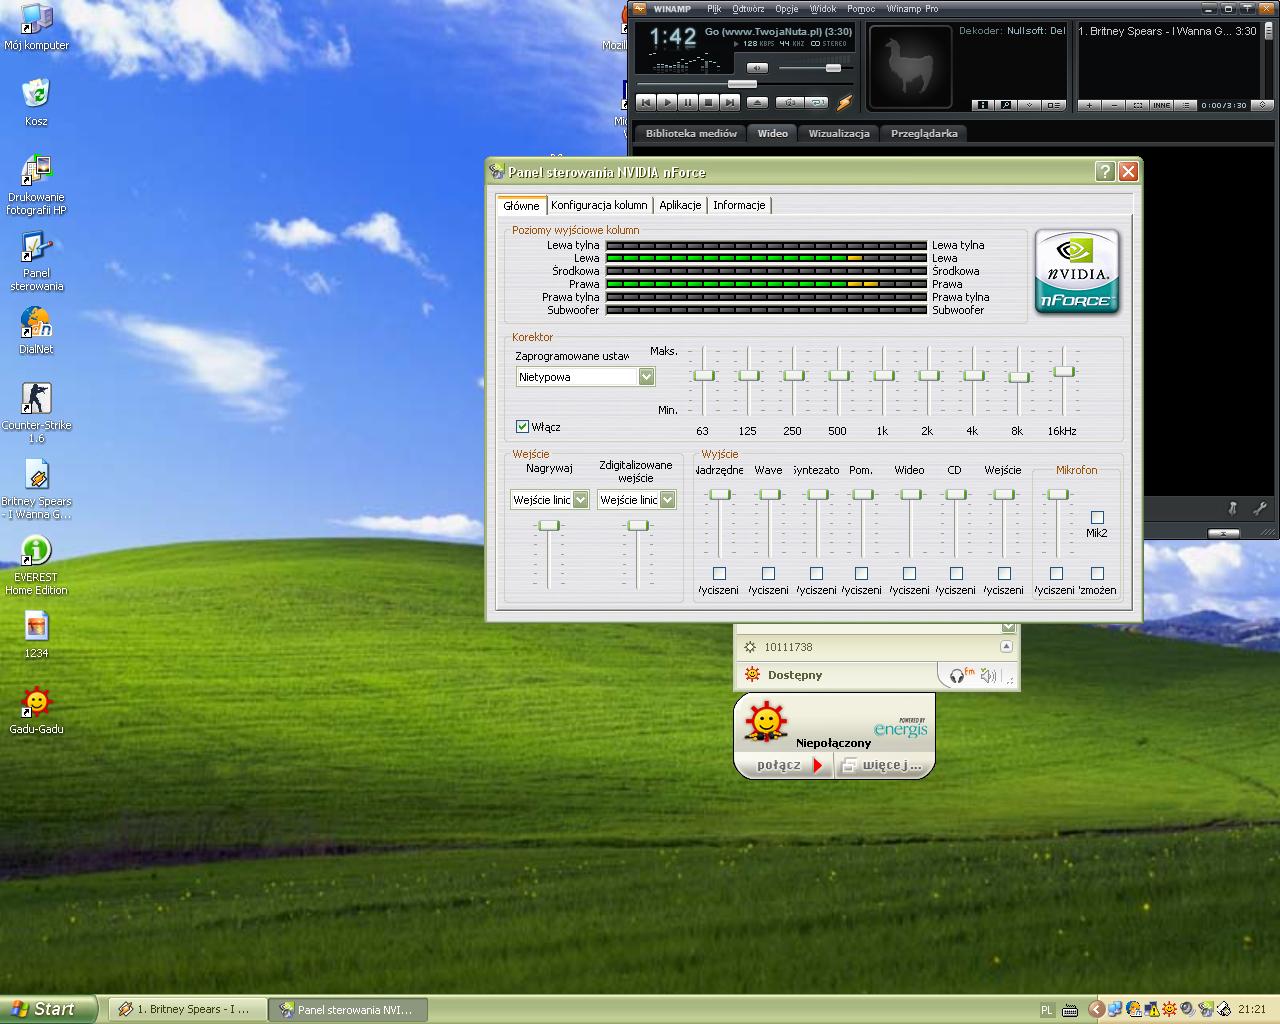
Task: Toggle Winamp shuffle button
Action: pyautogui.click(x=790, y=102)
